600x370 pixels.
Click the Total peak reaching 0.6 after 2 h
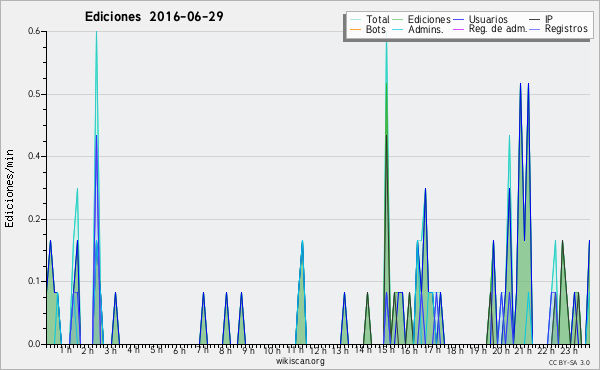[x=96, y=32]
